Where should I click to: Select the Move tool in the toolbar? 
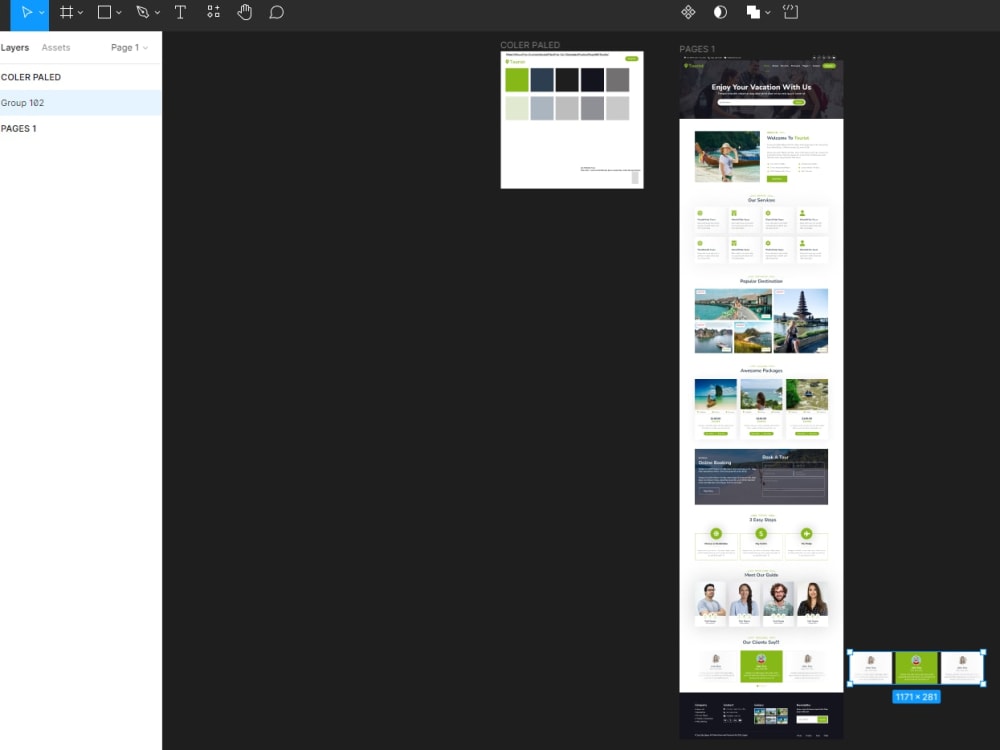(x=26, y=12)
